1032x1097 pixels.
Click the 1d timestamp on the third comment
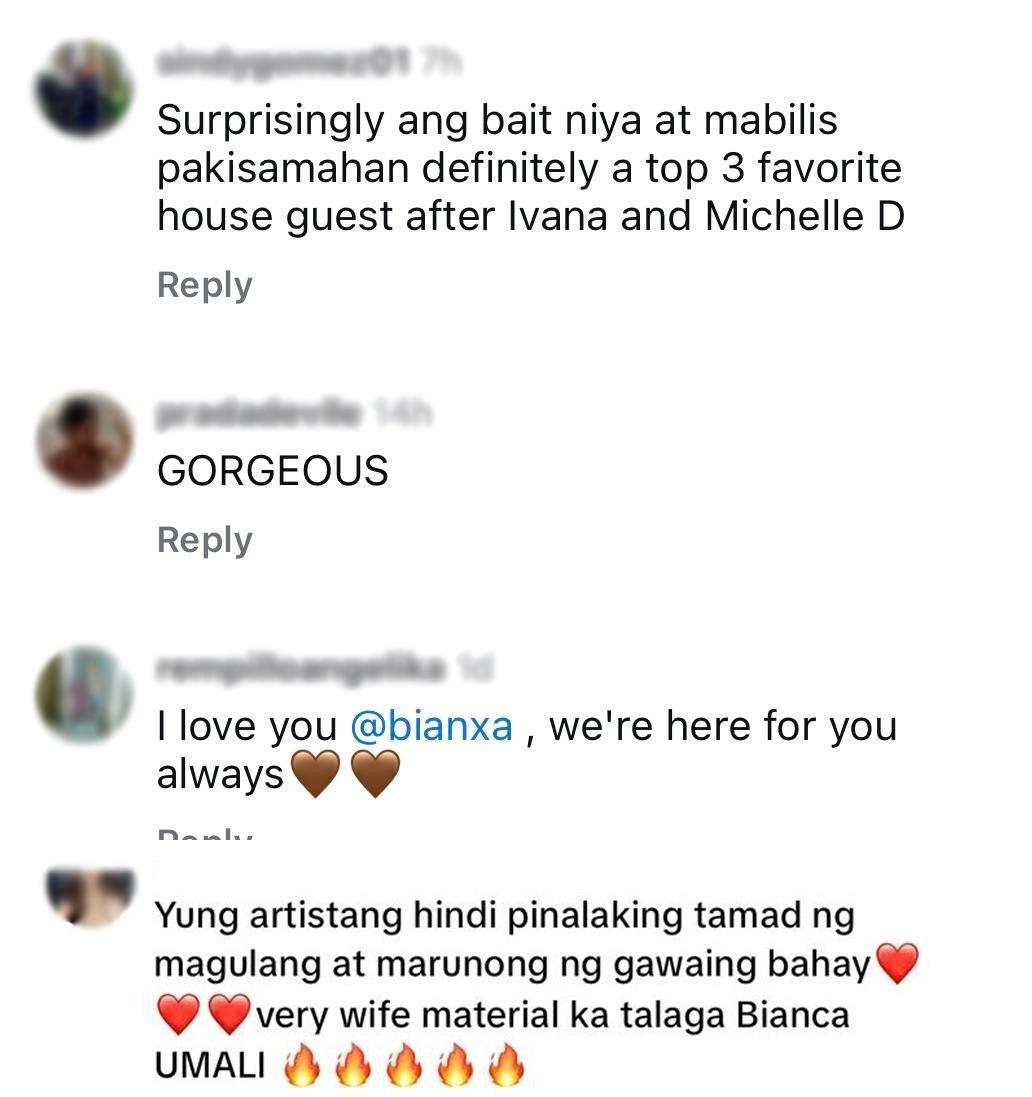point(474,668)
